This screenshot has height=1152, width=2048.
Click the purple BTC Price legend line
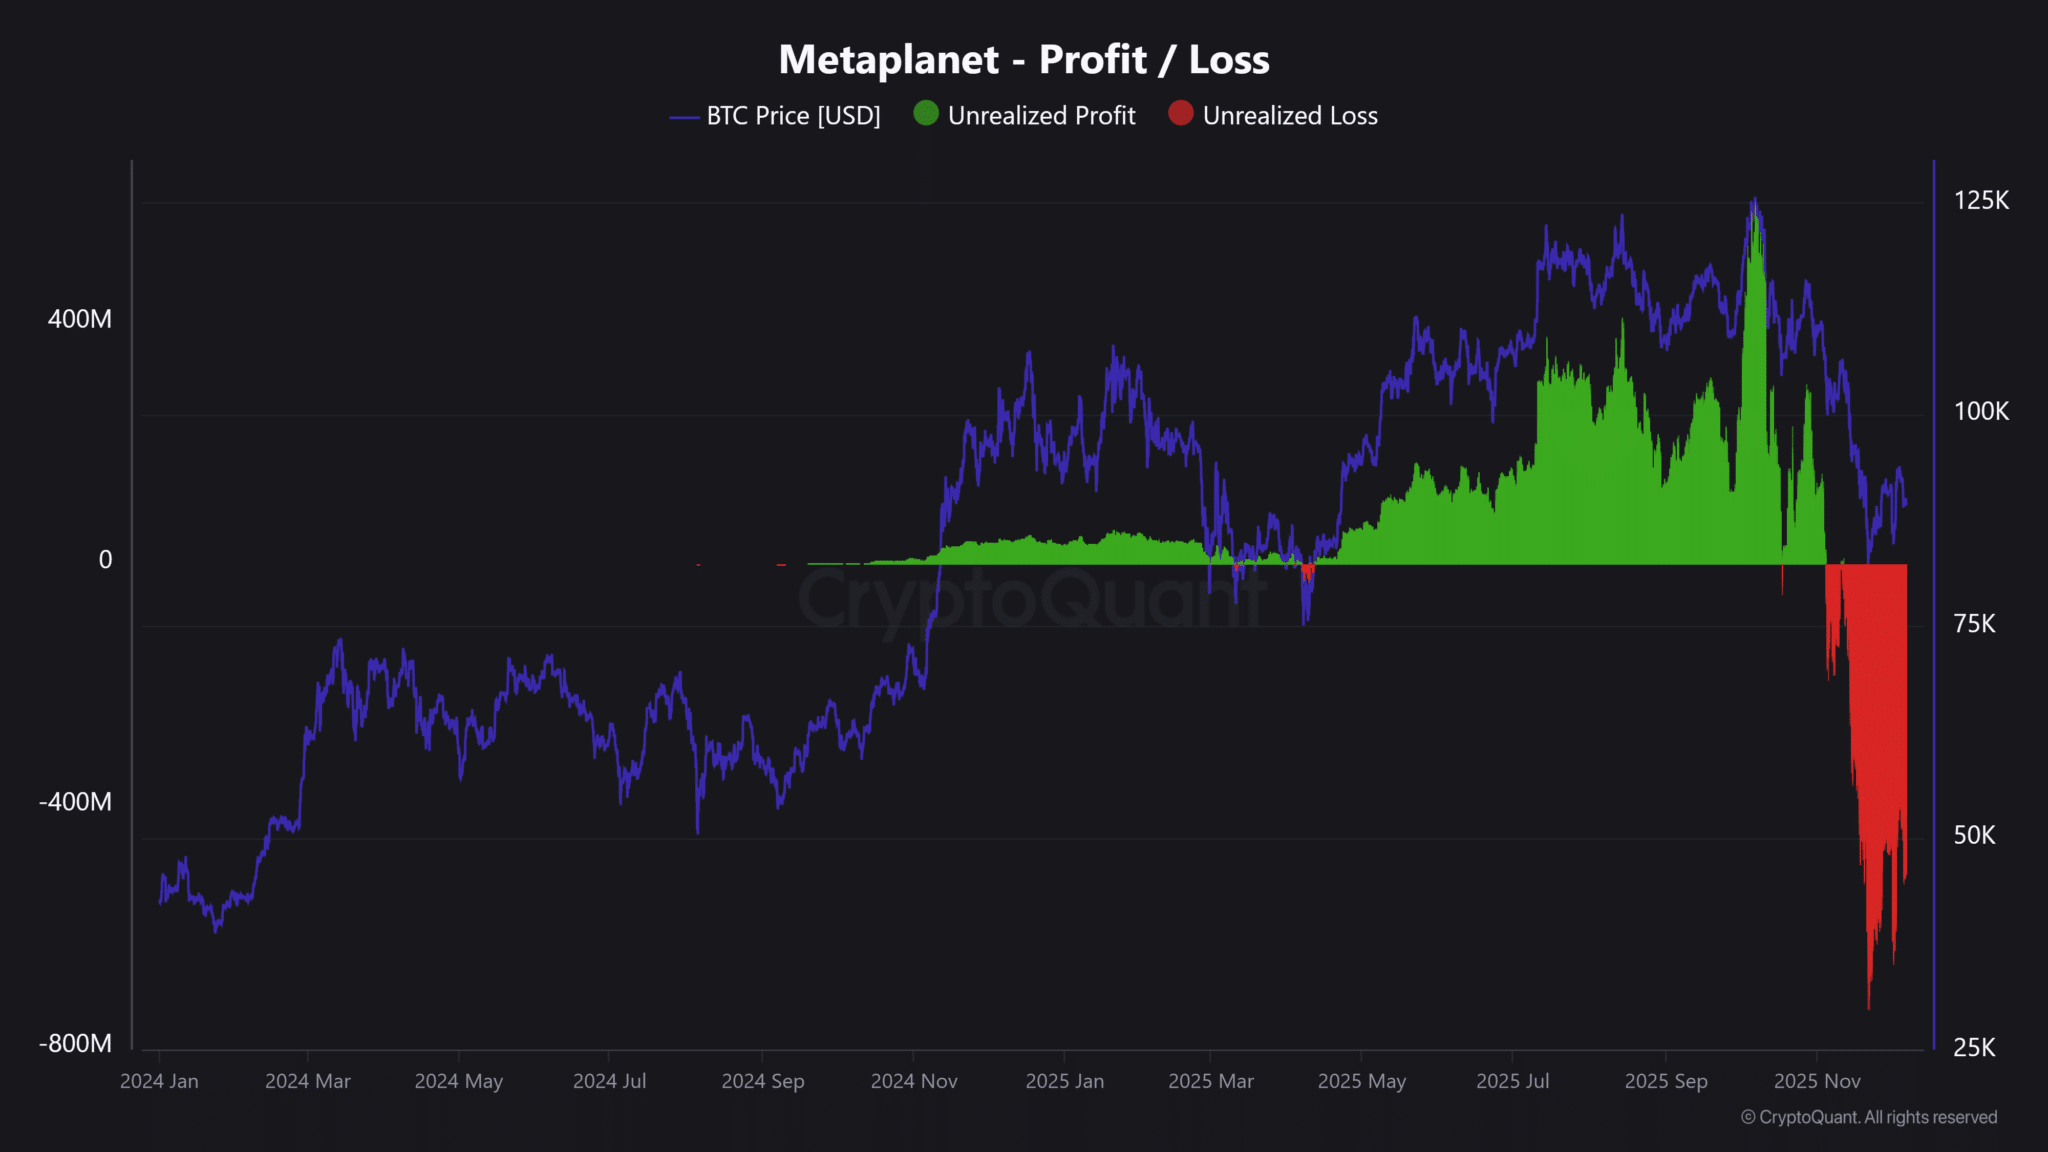click(684, 117)
